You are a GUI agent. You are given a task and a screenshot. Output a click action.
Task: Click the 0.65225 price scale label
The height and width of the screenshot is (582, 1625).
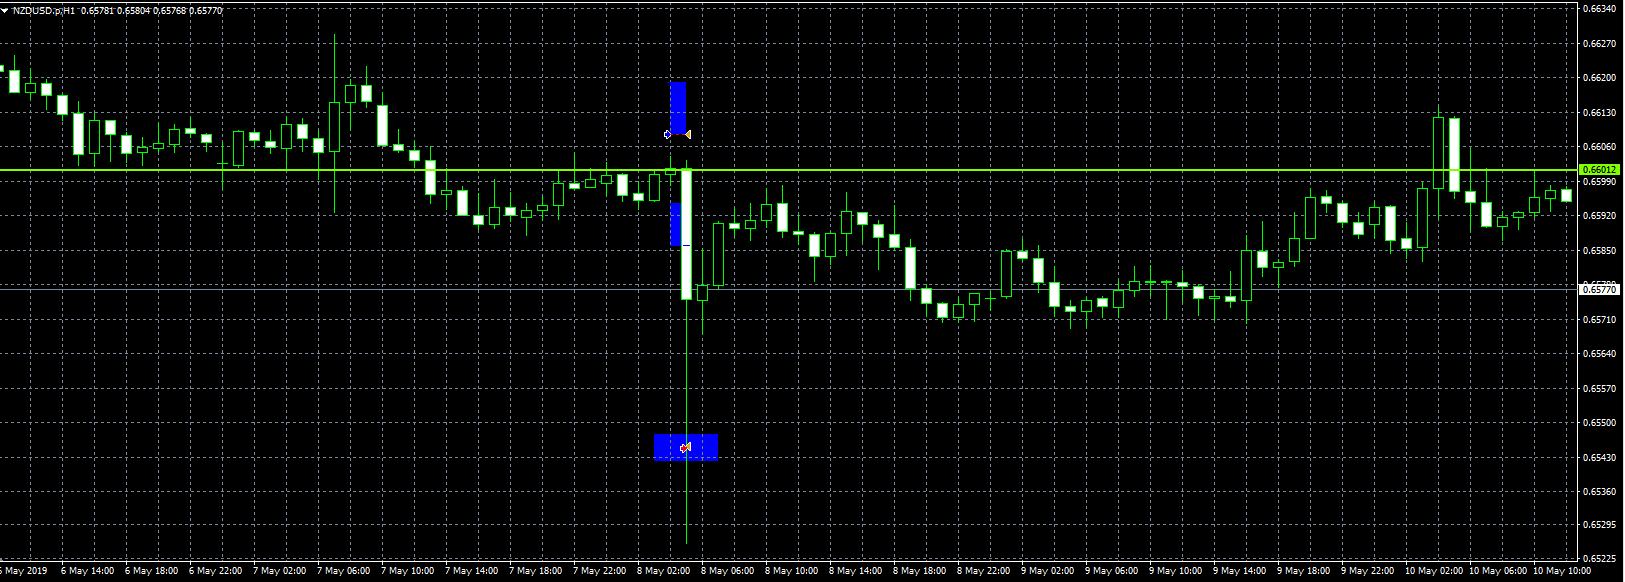click(x=1600, y=558)
